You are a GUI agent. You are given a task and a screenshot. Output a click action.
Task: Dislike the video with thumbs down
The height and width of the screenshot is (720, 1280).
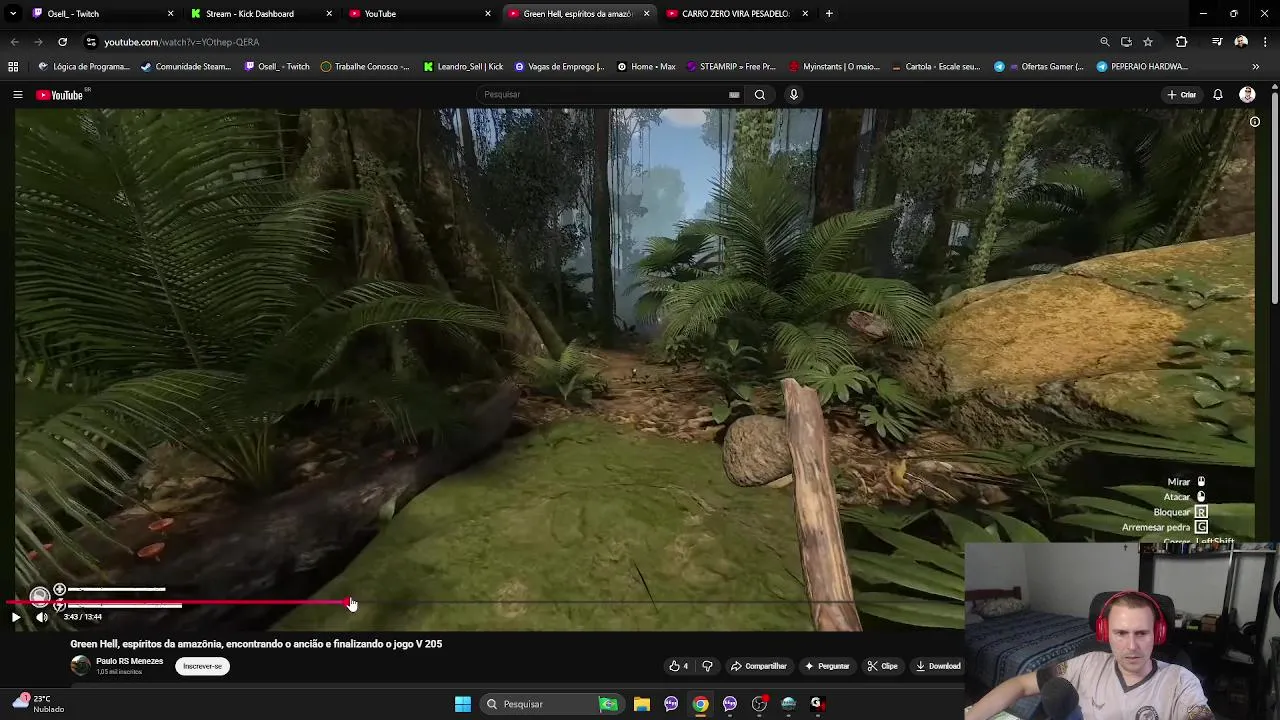pyautogui.click(x=708, y=666)
